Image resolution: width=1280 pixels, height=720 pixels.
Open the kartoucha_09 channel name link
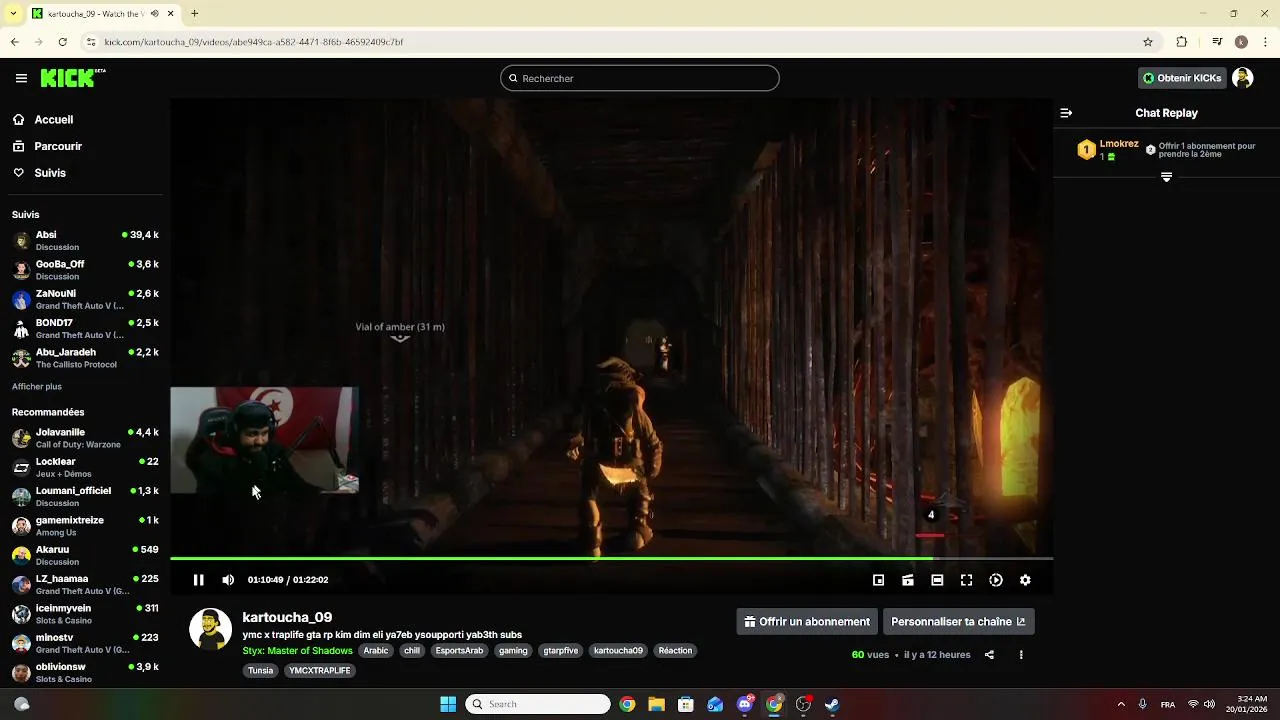click(287, 617)
